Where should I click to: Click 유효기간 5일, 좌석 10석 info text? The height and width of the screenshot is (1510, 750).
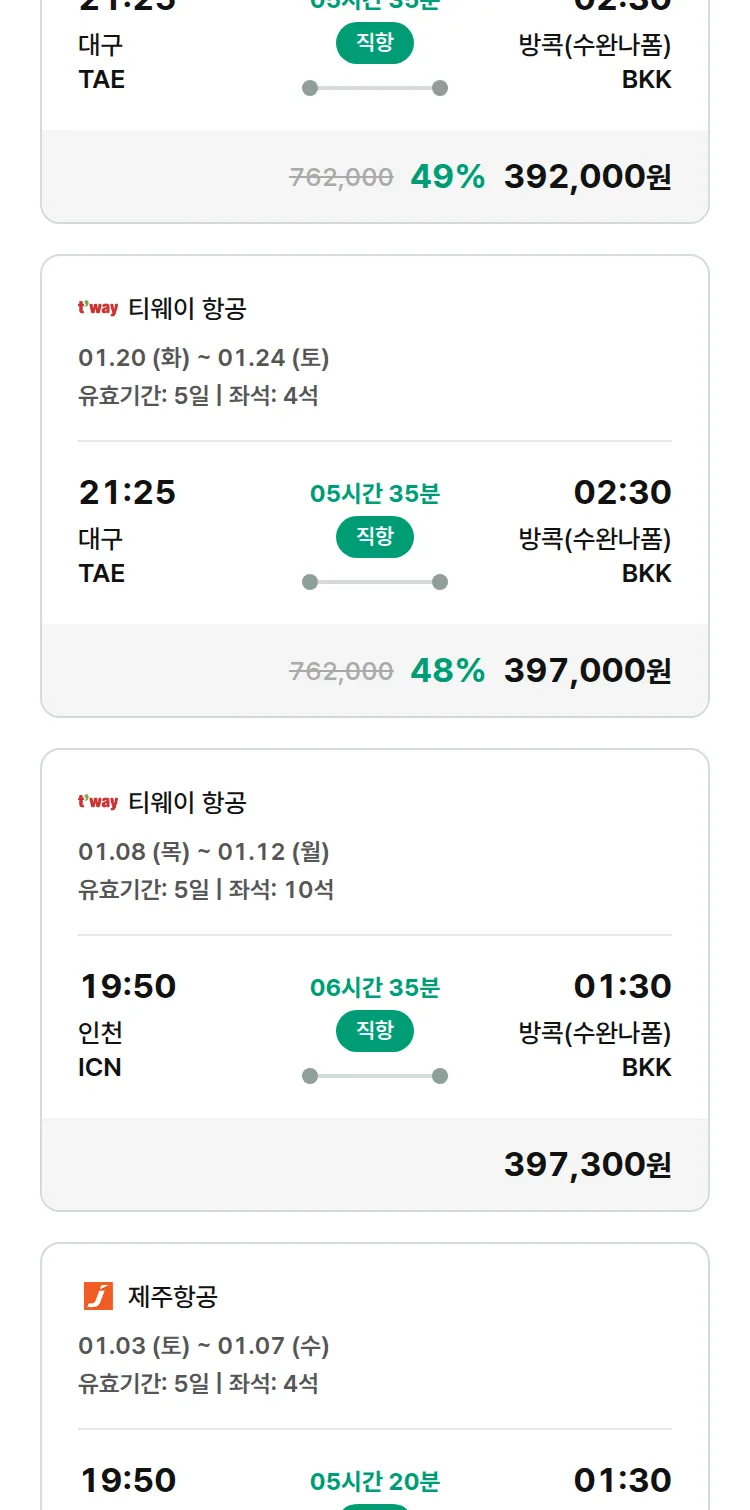click(x=206, y=889)
